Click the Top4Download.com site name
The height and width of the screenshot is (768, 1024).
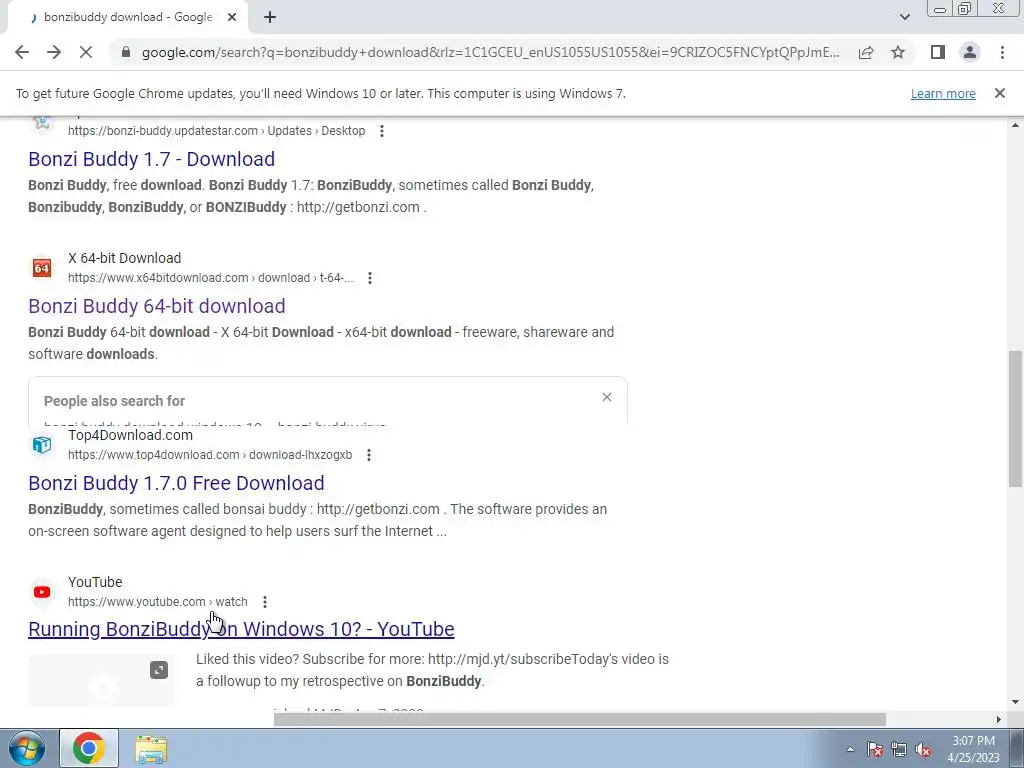(x=130, y=435)
